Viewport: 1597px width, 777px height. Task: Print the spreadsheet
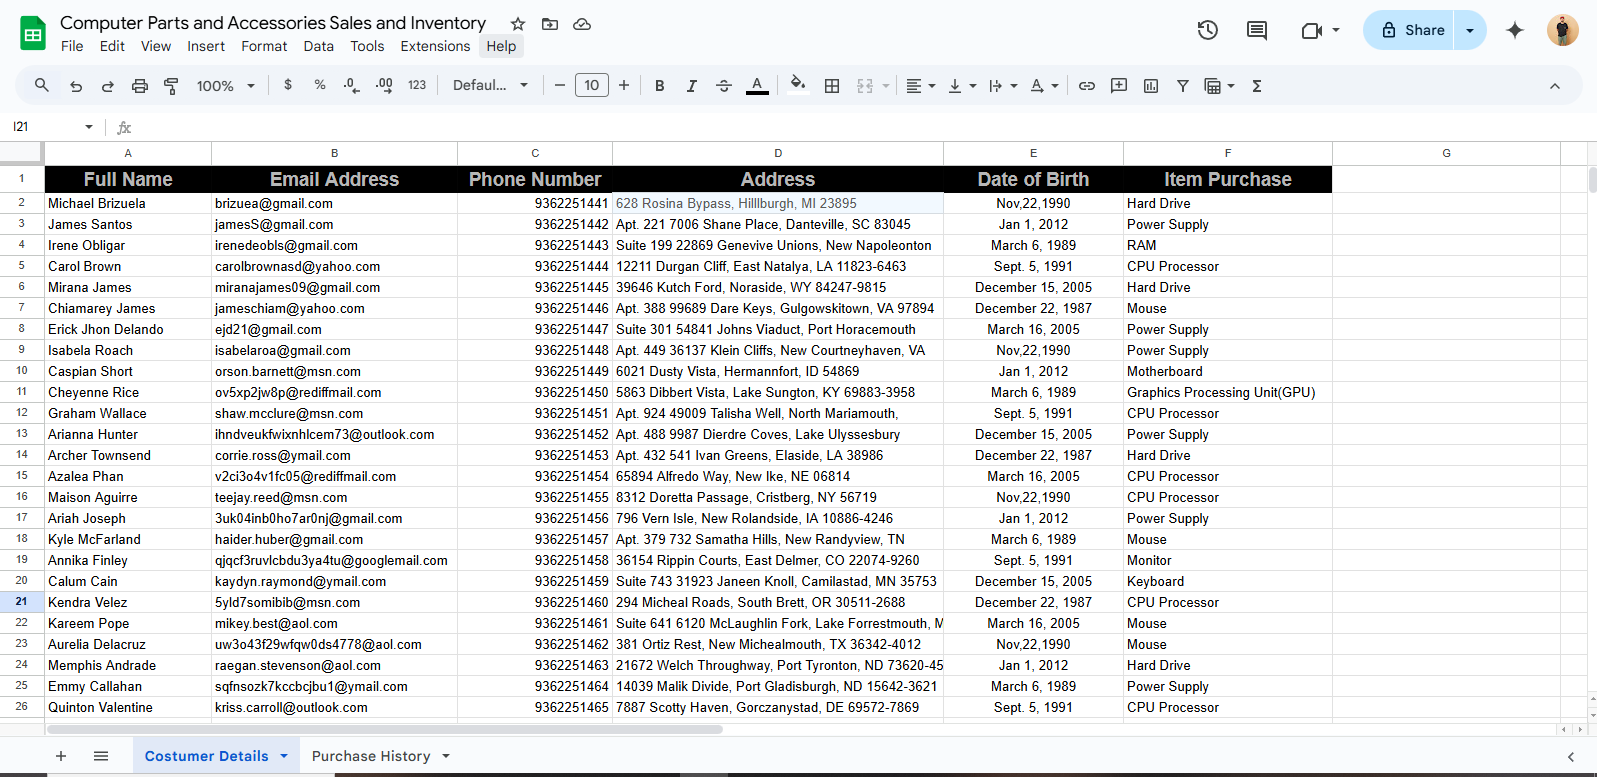140,86
